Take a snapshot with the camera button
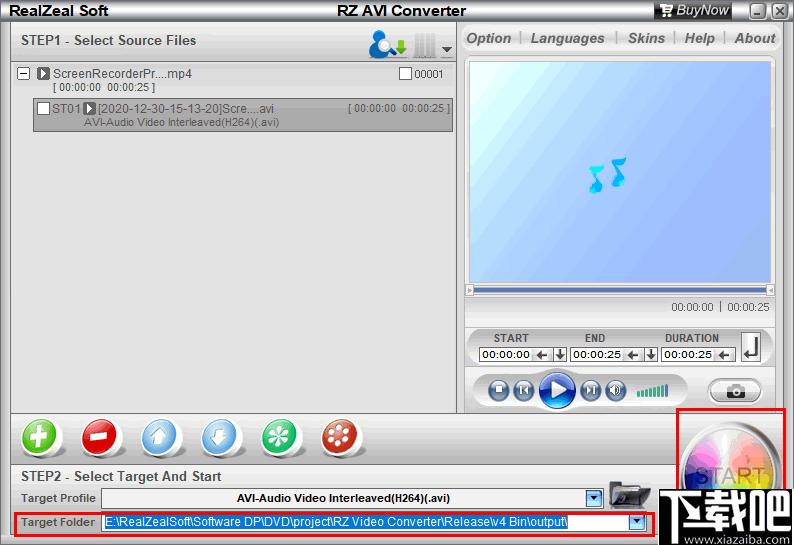 pyautogui.click(x=735, y=391)
